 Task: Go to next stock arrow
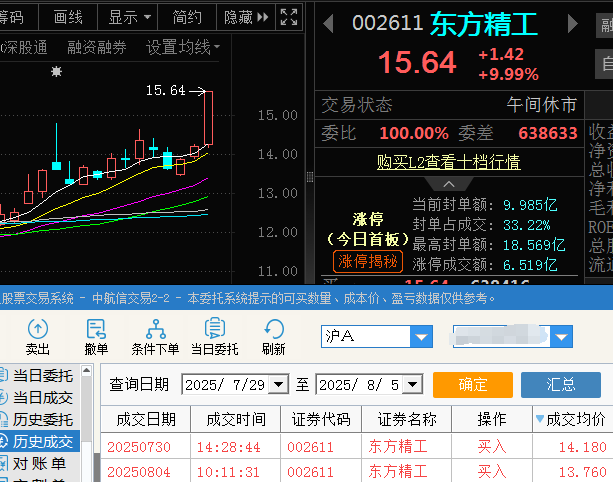[572, 23]
